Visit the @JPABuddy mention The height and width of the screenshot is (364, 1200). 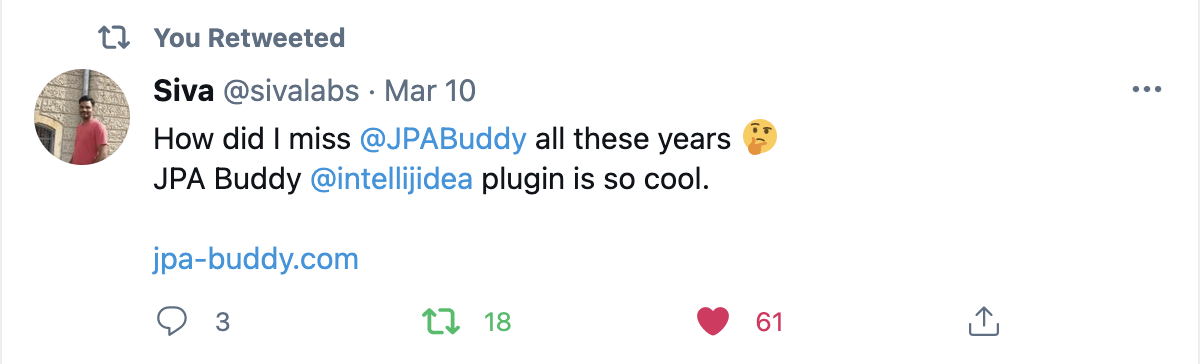442,138
